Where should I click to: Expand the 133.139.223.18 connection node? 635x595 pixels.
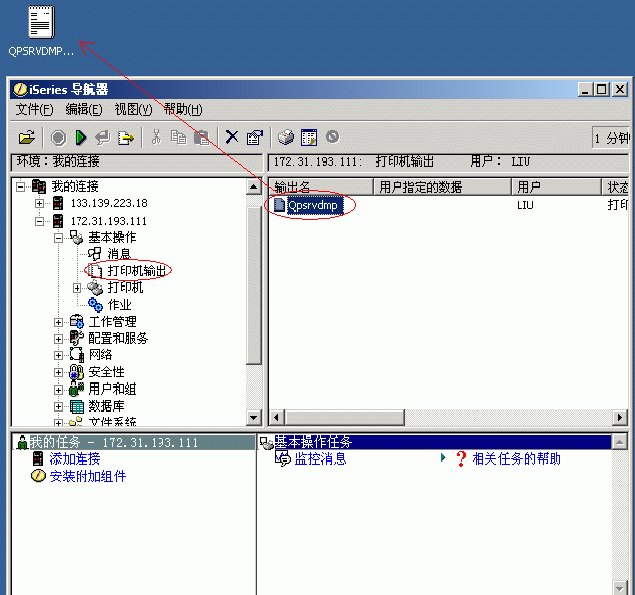(39, 203)
